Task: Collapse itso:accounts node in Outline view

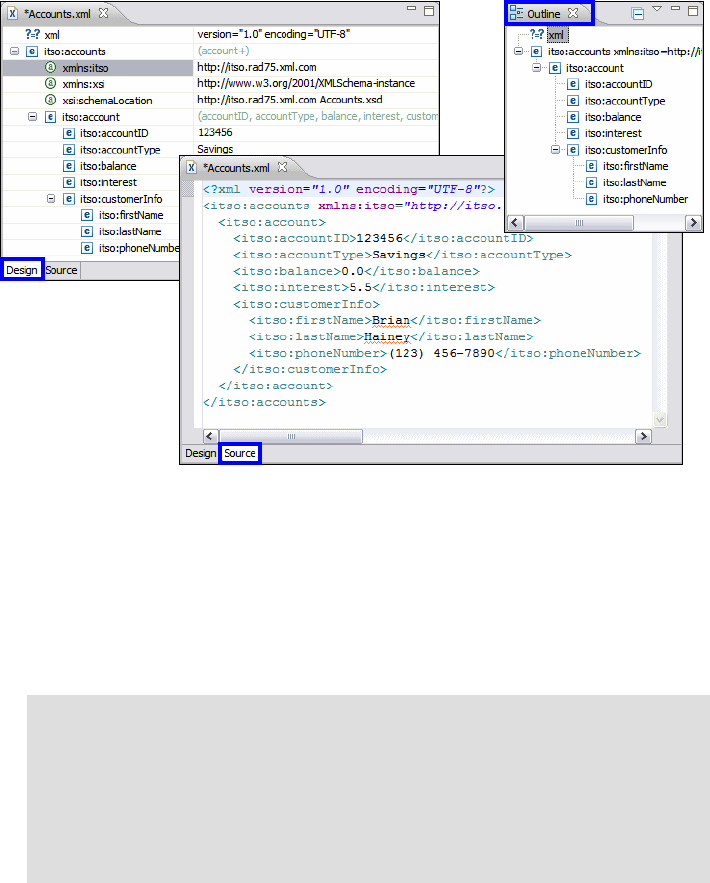Action: 519,51
